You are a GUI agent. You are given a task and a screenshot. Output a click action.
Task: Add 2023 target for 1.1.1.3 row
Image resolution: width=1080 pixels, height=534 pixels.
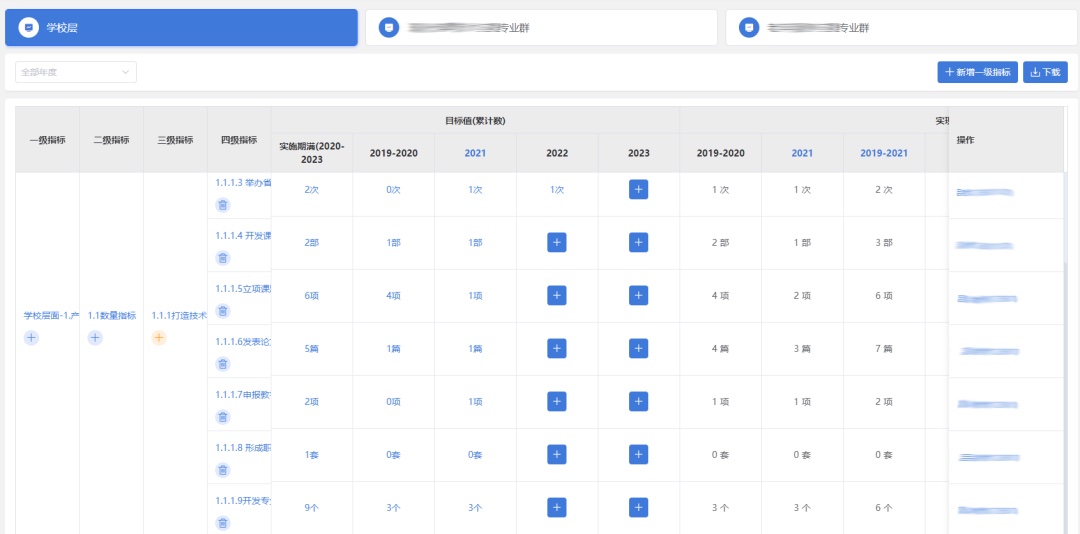pos(638,189)
